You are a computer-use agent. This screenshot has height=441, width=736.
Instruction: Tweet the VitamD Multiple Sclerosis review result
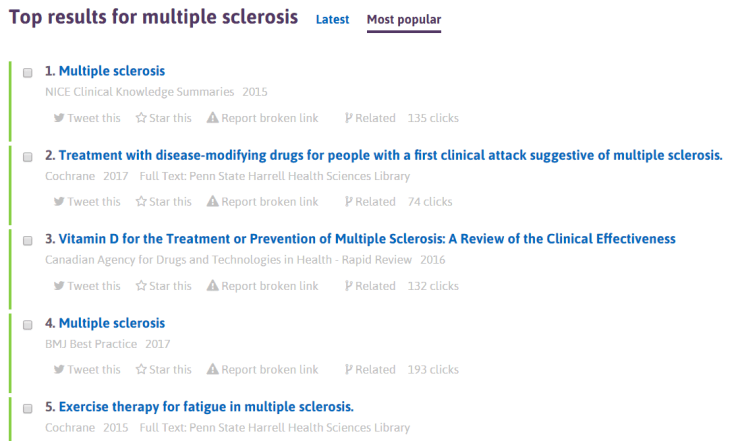point(87,286)
